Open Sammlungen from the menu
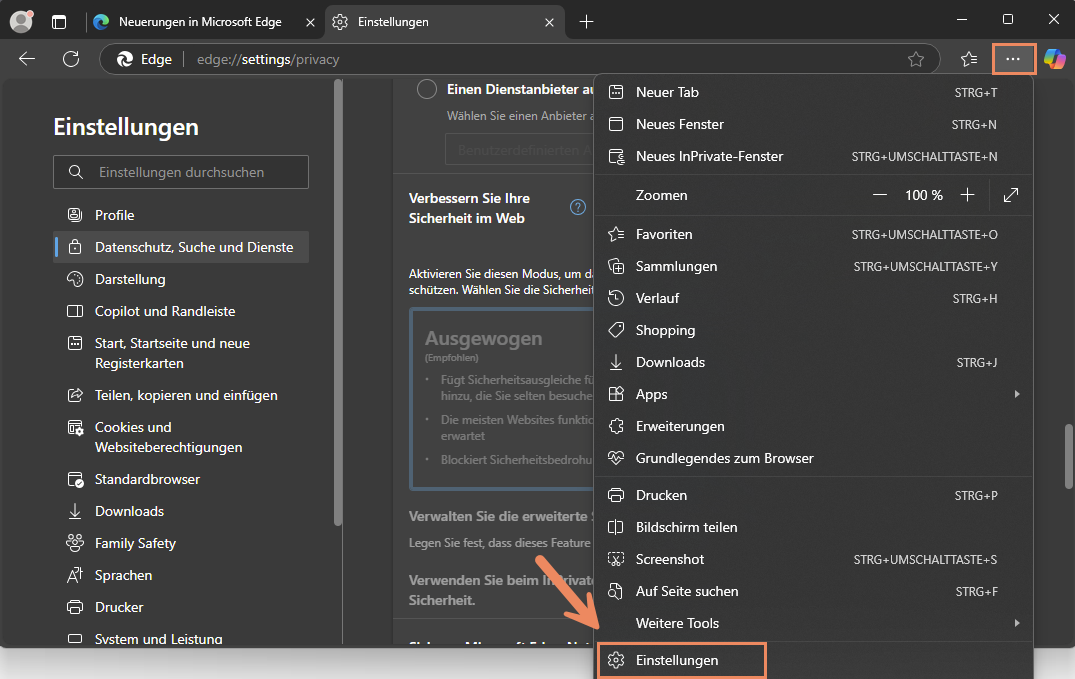This screenshot has width=1075, height=679. point(813,266)
